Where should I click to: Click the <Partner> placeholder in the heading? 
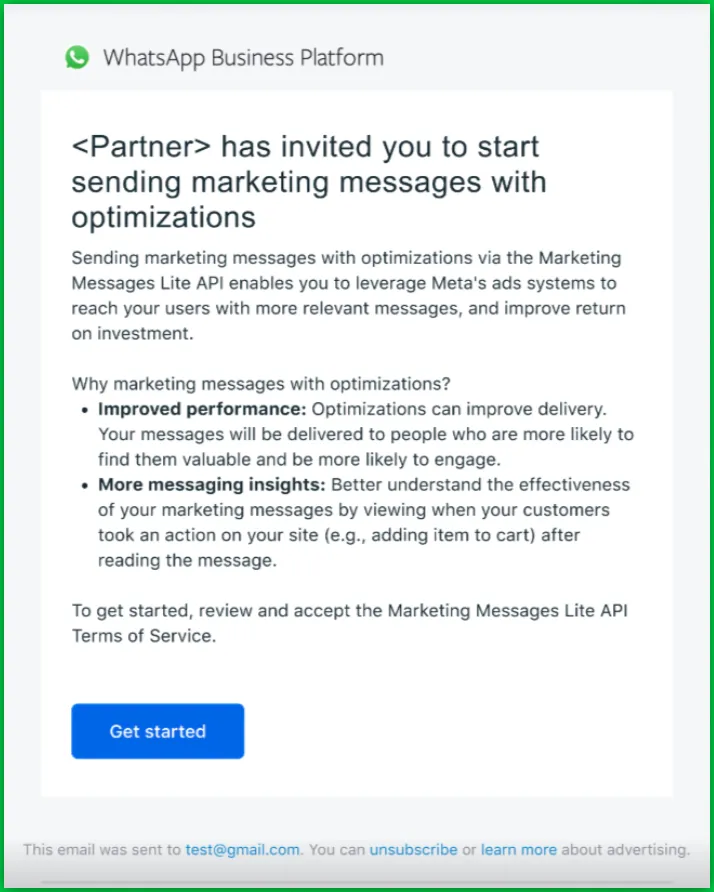pos(141,147)
